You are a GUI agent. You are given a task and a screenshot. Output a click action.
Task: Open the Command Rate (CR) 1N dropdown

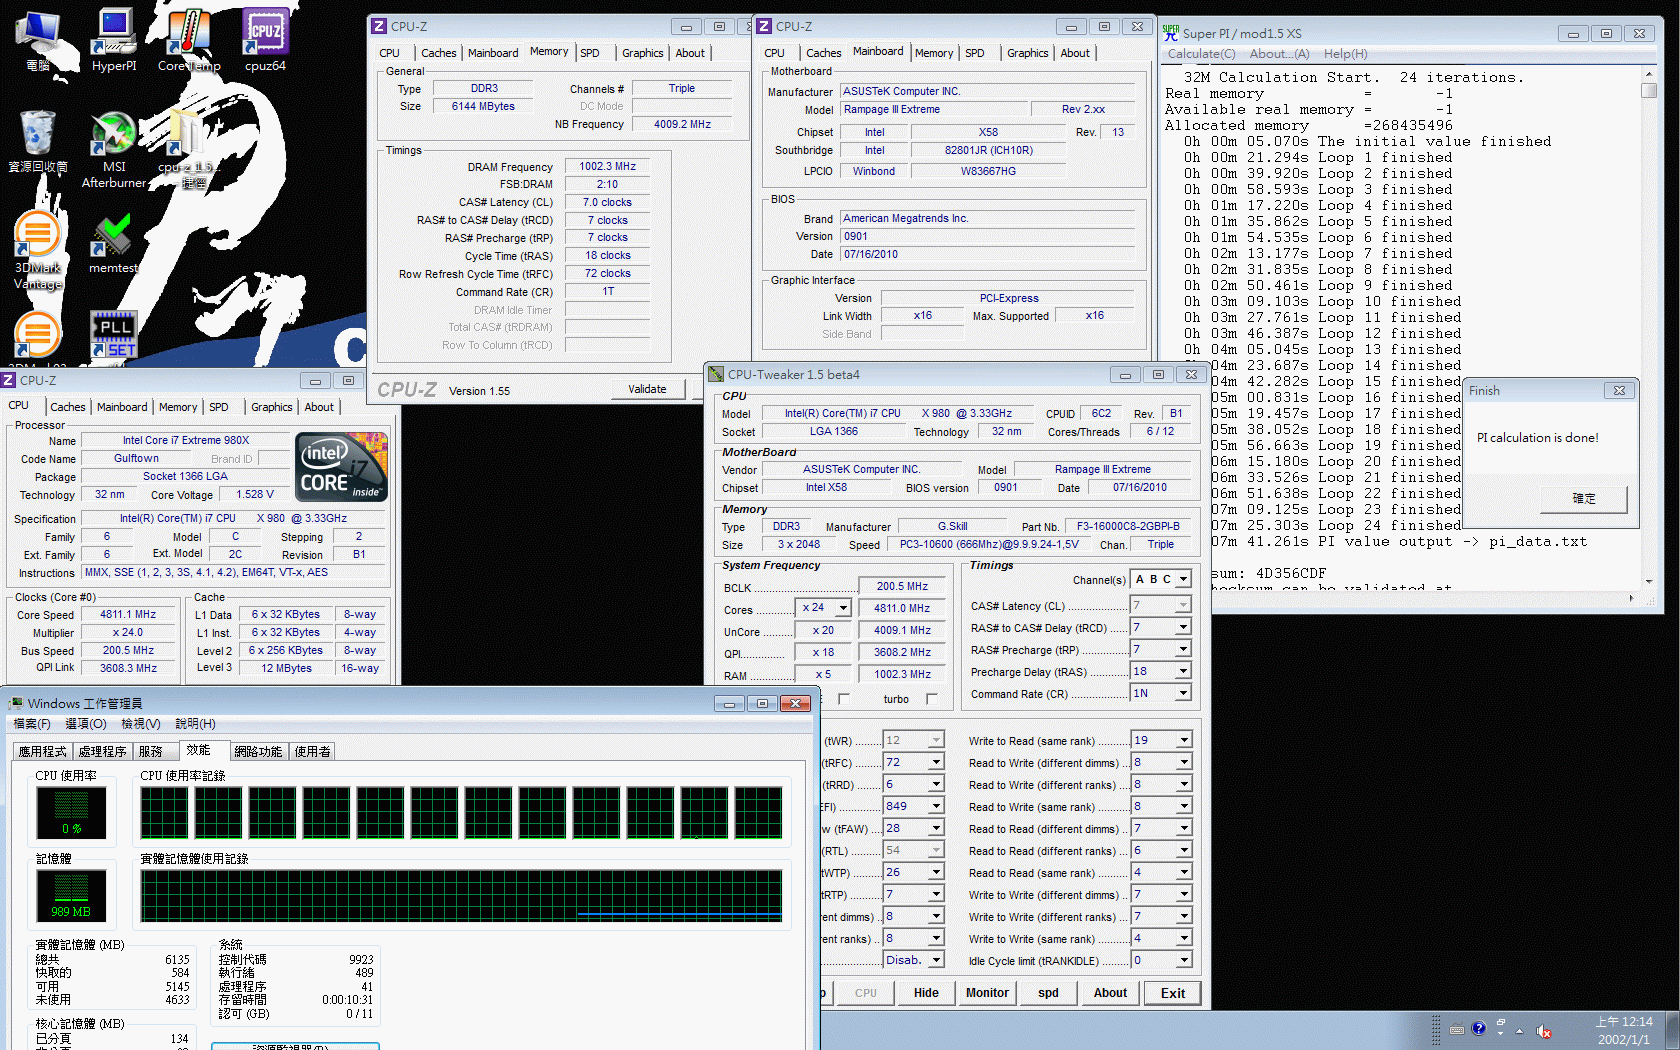pos(1183,693)
